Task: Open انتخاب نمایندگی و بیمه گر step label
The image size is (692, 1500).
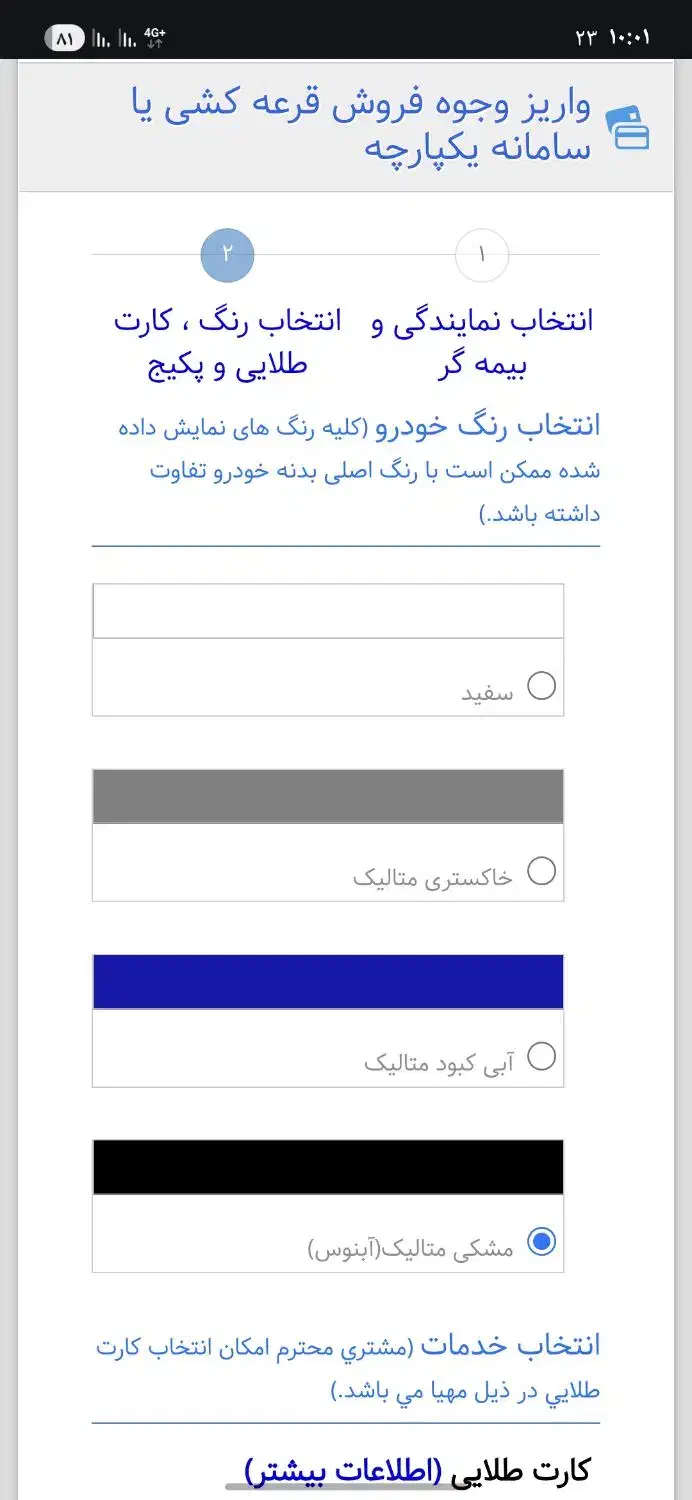Action: coord(482,342)
